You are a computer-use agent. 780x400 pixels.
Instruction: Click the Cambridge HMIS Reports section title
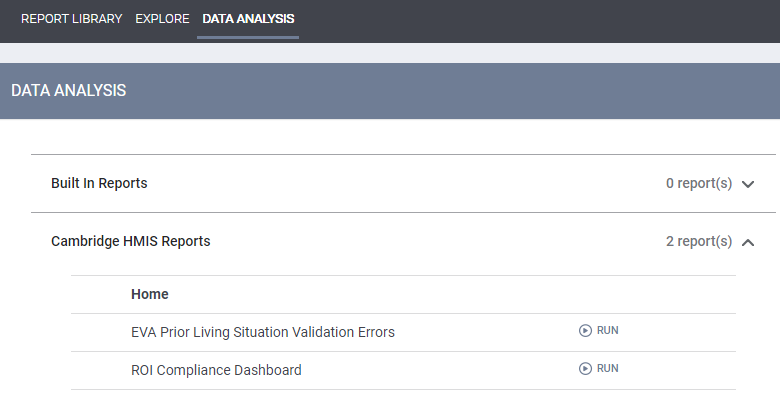point(130,242)
